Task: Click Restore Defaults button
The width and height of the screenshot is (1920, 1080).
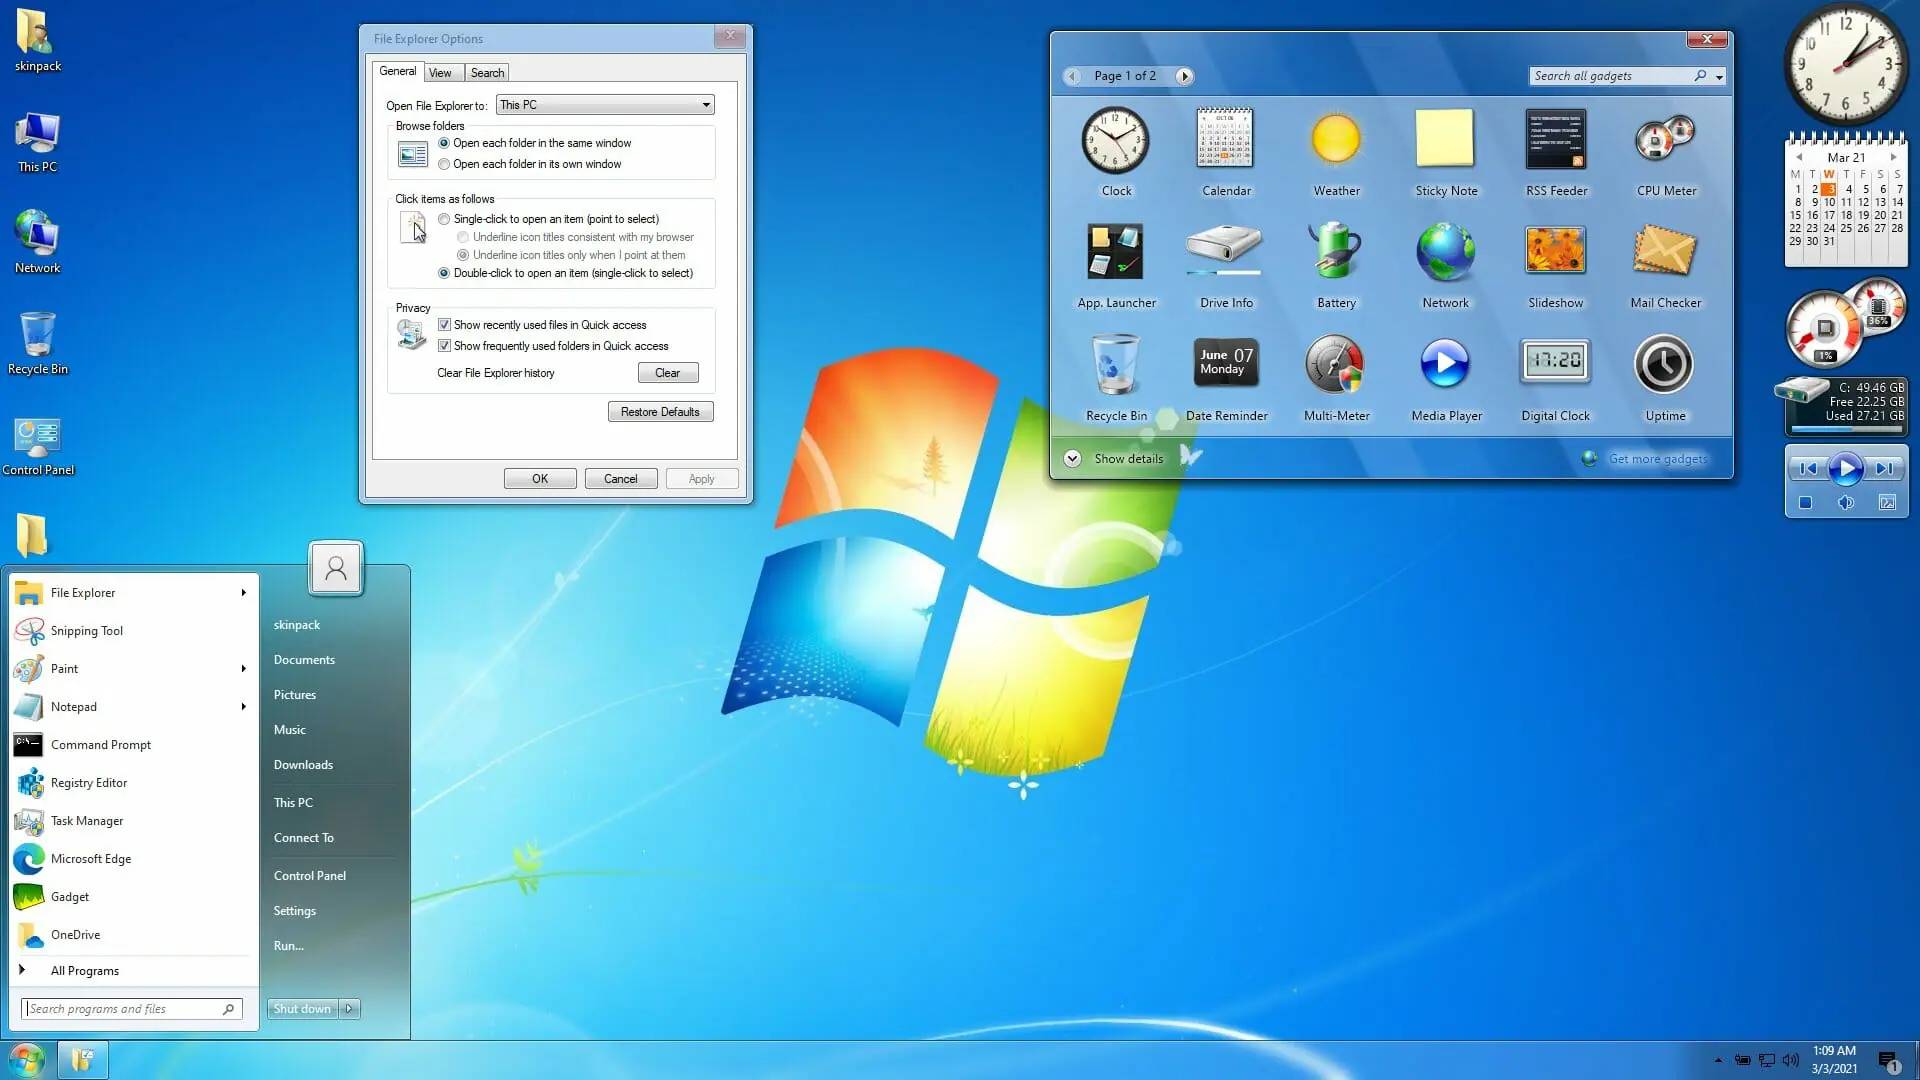Action: 658,411
